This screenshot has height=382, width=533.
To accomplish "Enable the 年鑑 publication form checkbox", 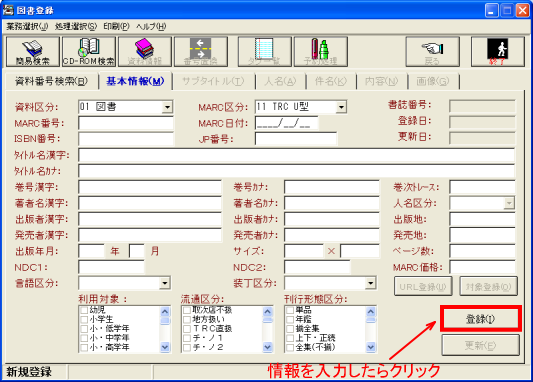I will (290, 319).
